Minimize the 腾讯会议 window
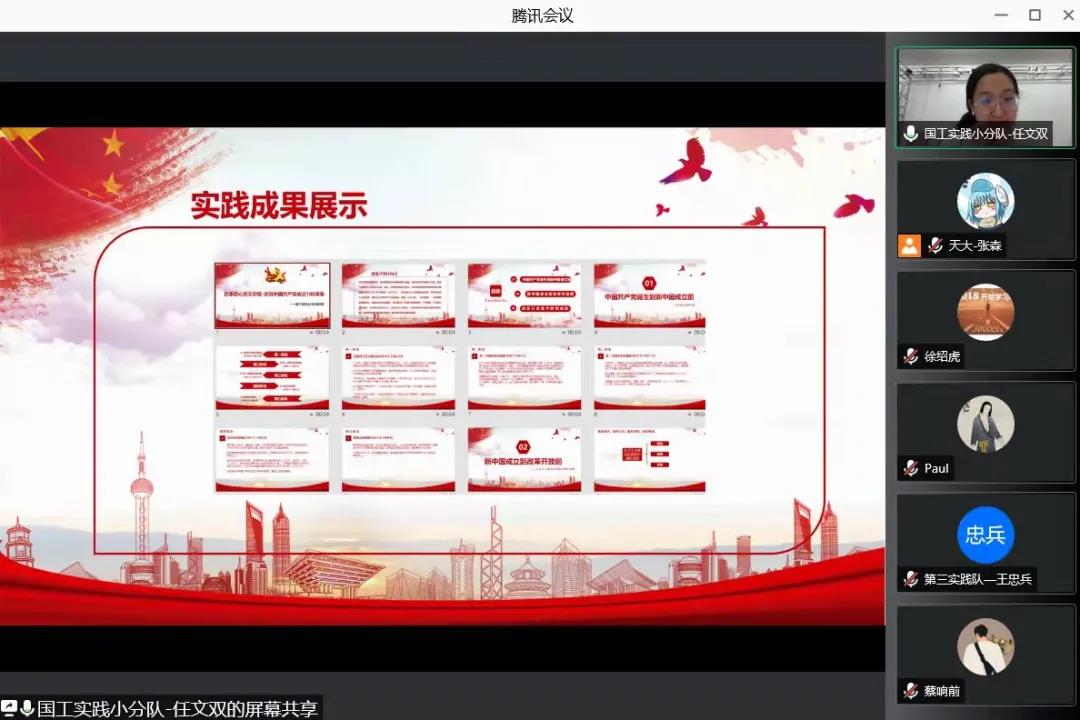The image size is (1080, 720). click(1002, 15)
